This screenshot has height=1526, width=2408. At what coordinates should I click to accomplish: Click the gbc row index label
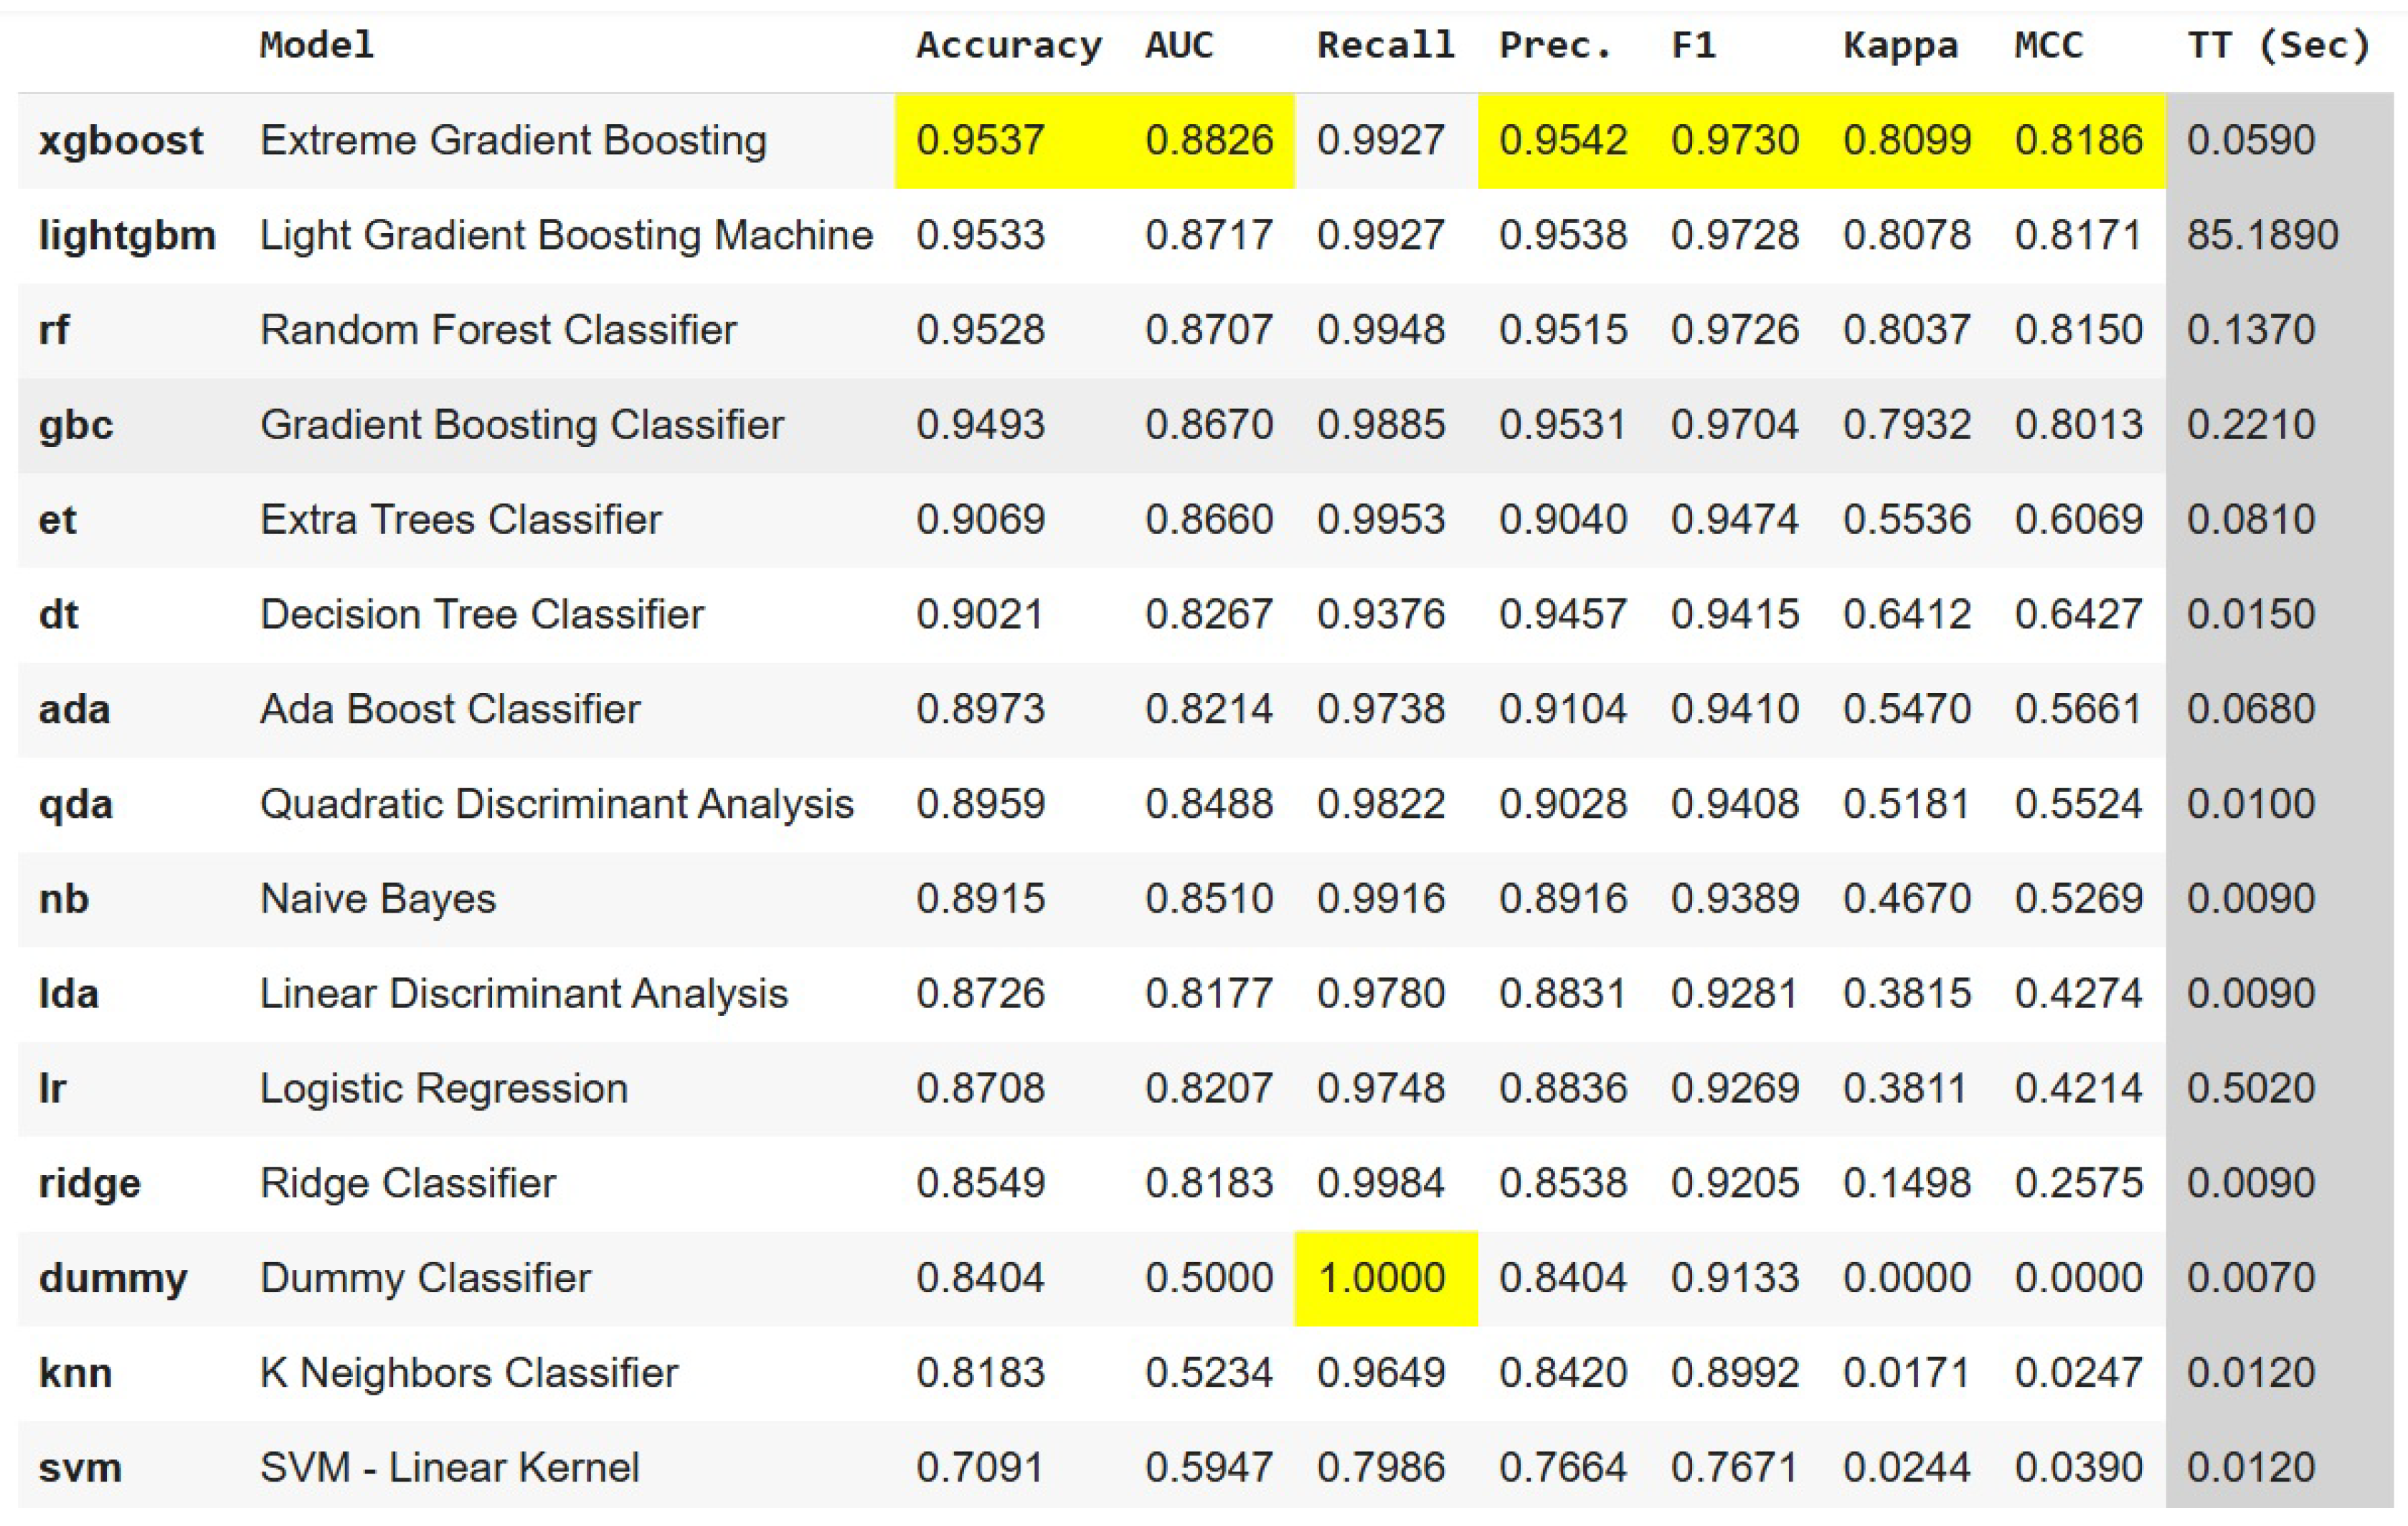76,425
